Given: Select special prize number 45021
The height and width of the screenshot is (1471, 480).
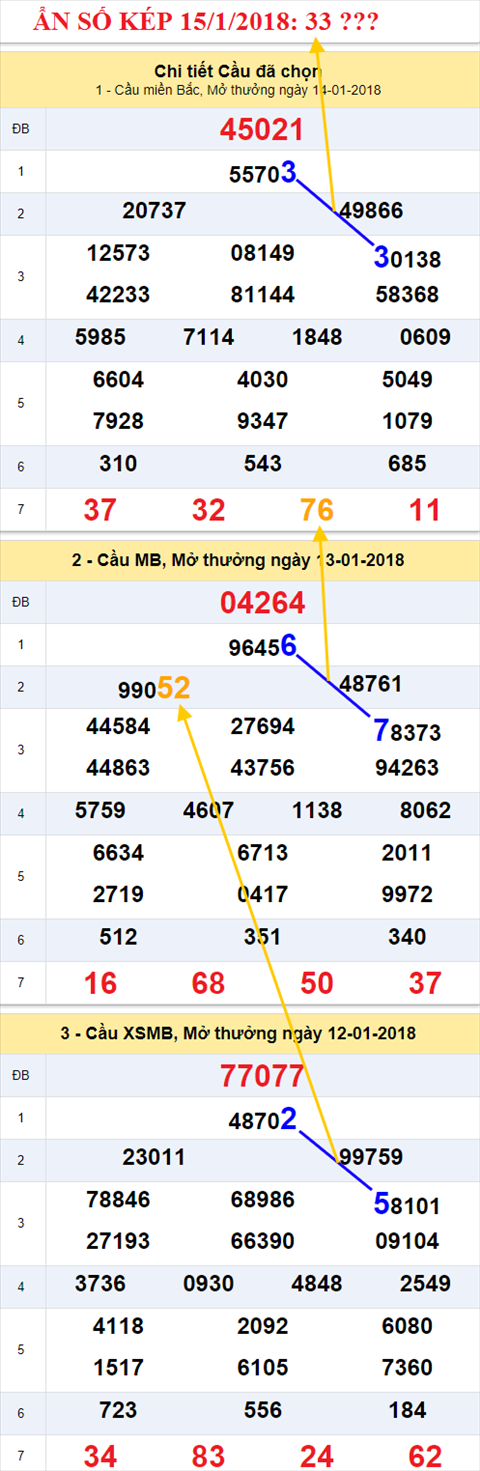Looking at the screenshot, I should click(x=261, y=130).
